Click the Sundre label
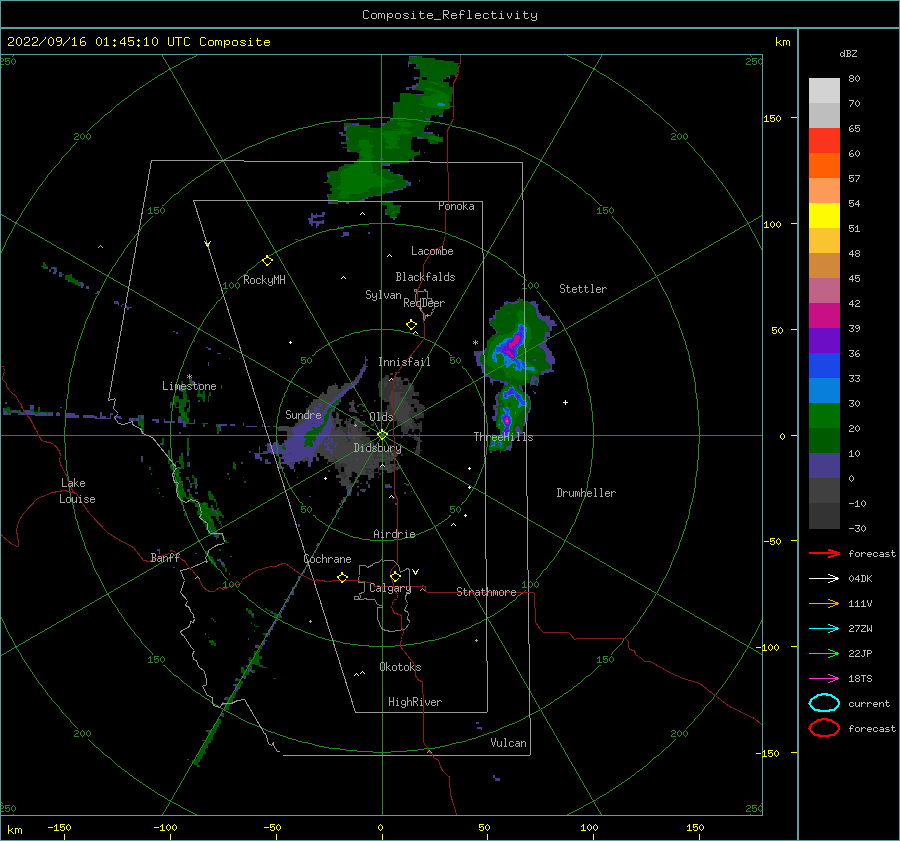The image size is (900, 841). (303, 414)
